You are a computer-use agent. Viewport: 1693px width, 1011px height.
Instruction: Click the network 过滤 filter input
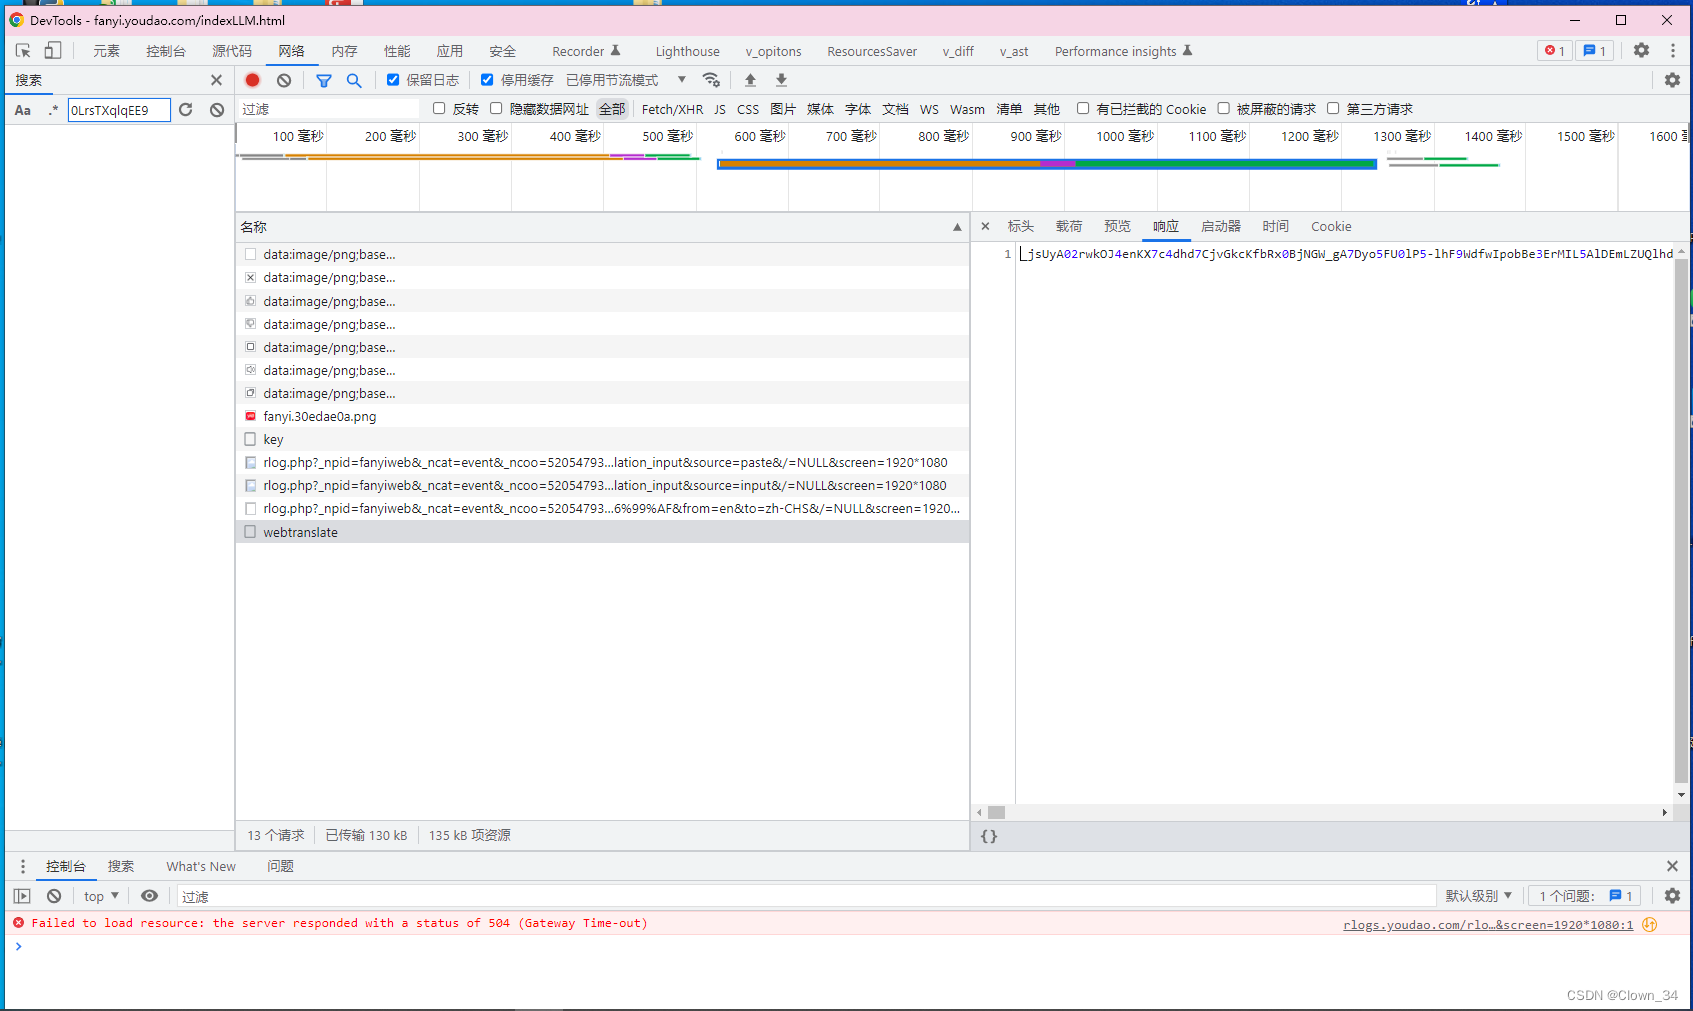pyautogui.click(x=328, y=109)
